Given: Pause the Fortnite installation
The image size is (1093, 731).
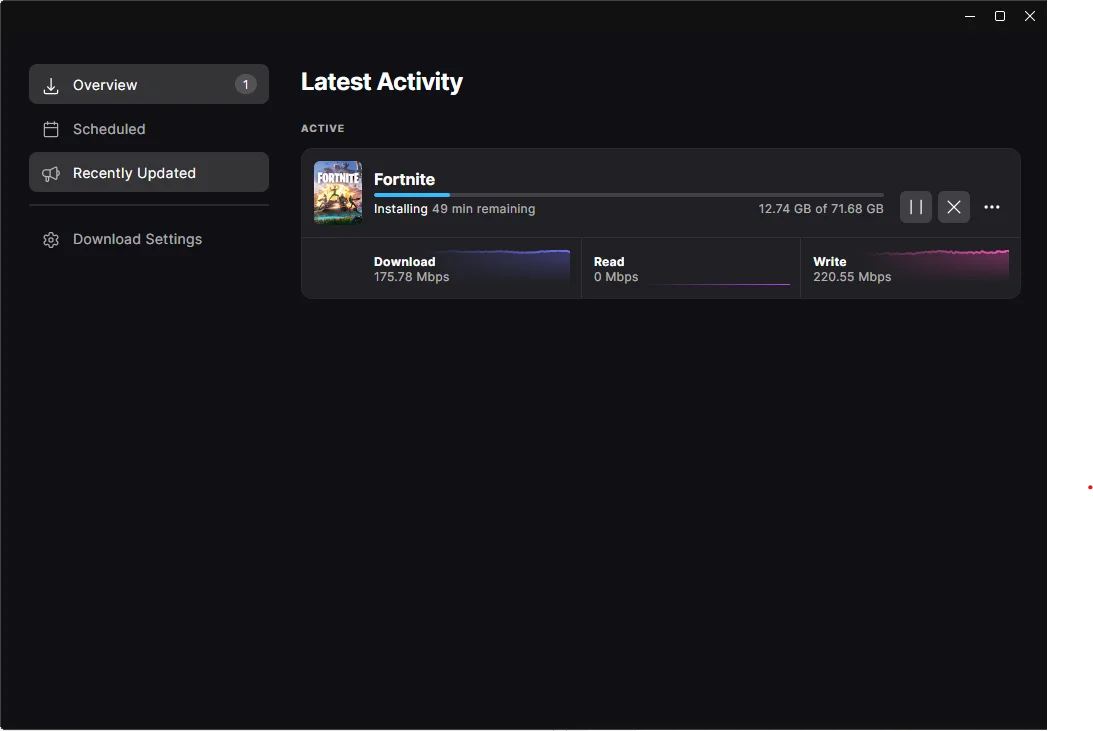Looking at the screenshot, I should [916, 207].
